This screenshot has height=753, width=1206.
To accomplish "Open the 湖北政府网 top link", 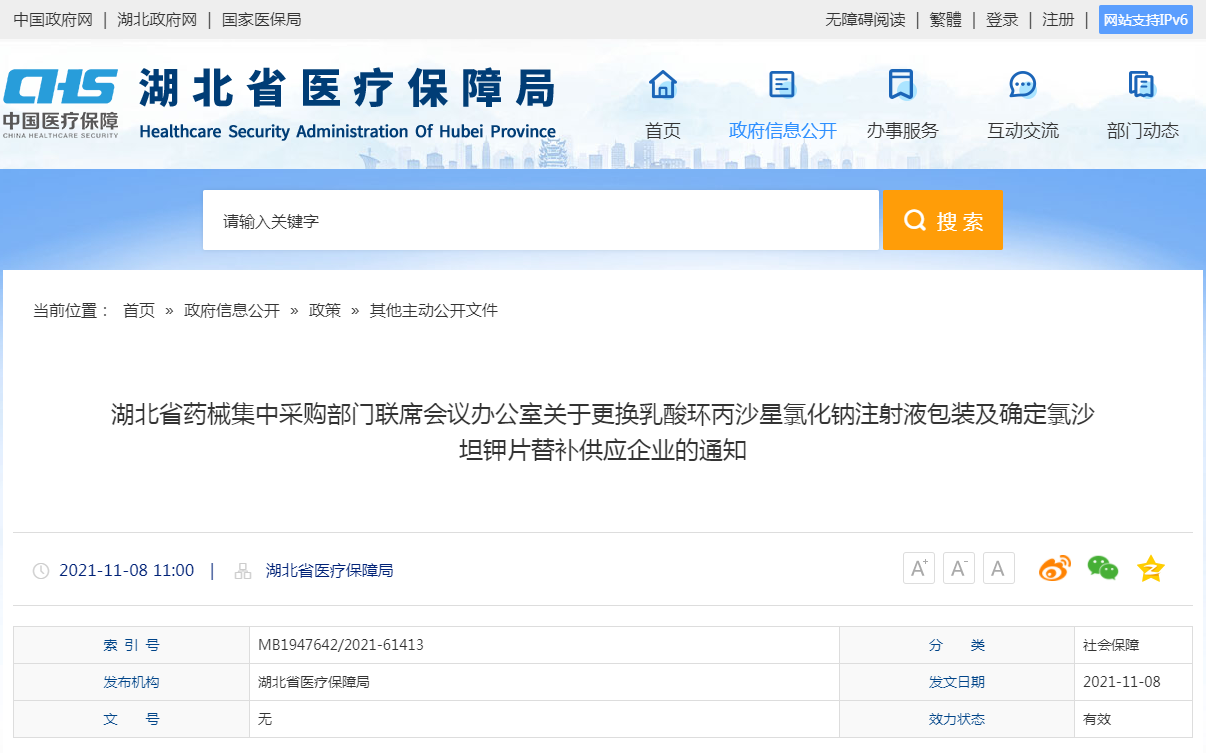I will (157, 19).
